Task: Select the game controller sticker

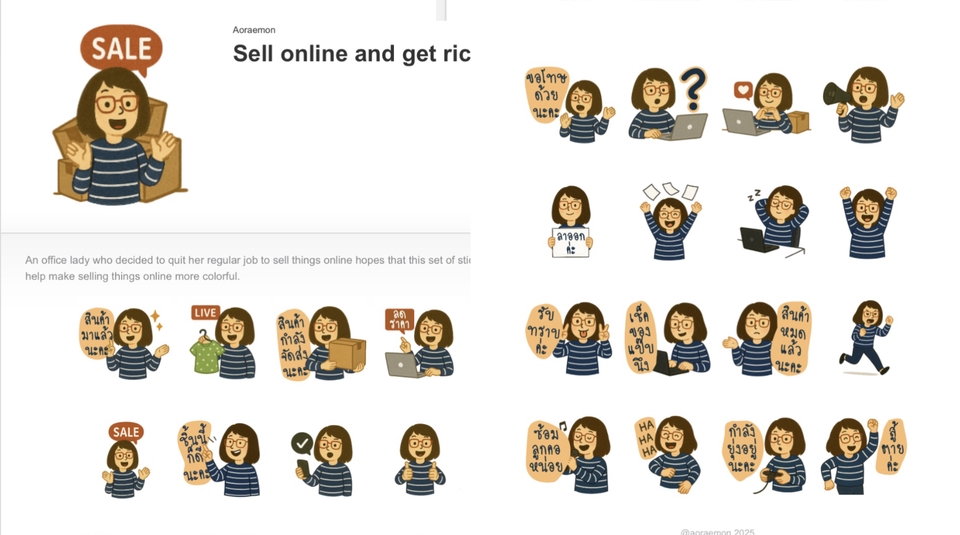Action: [765, 455]
